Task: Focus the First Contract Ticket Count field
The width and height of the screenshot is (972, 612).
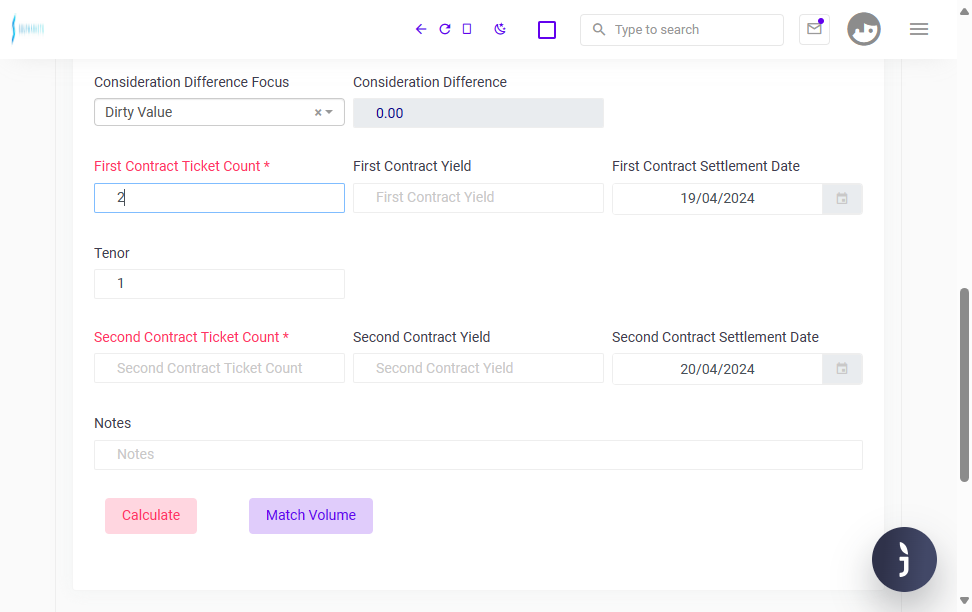Action: pyautogui.click(x=219, y=198)
